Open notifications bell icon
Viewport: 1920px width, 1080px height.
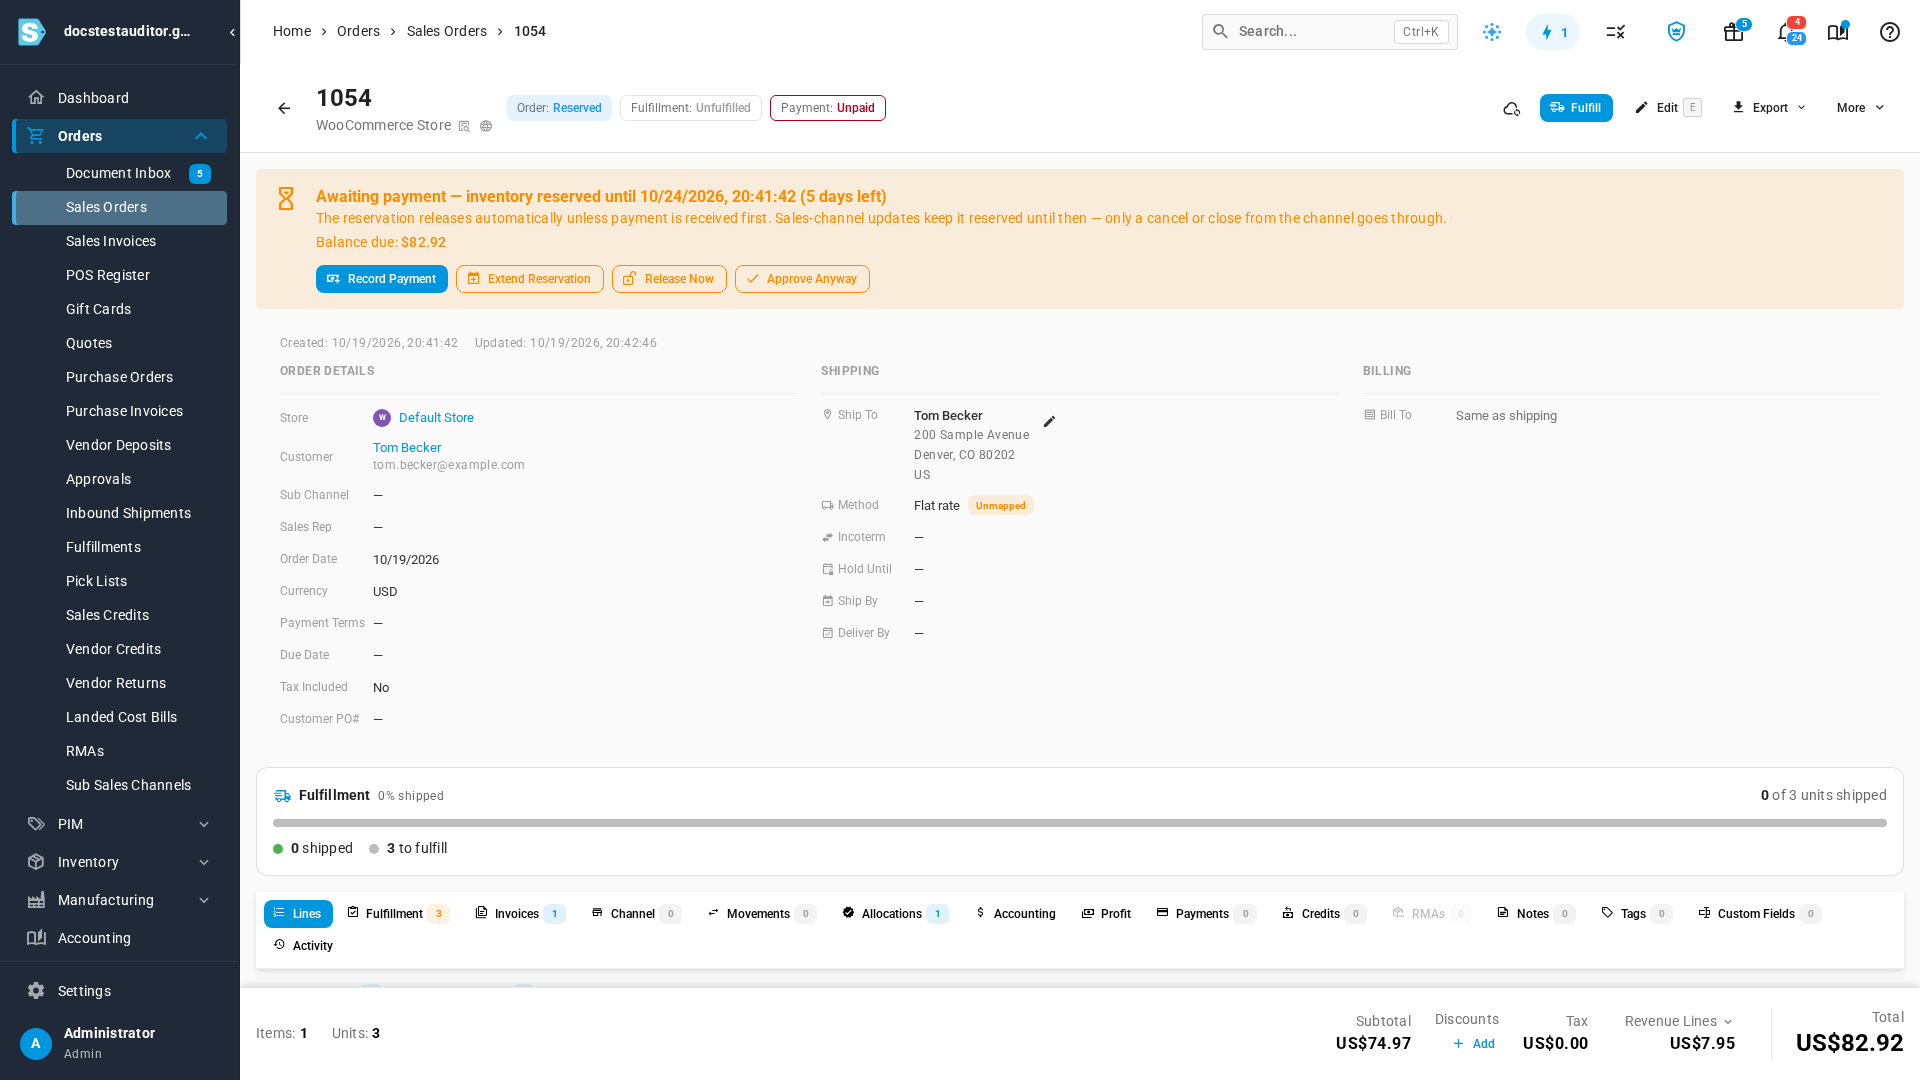tap(1788, 32)
